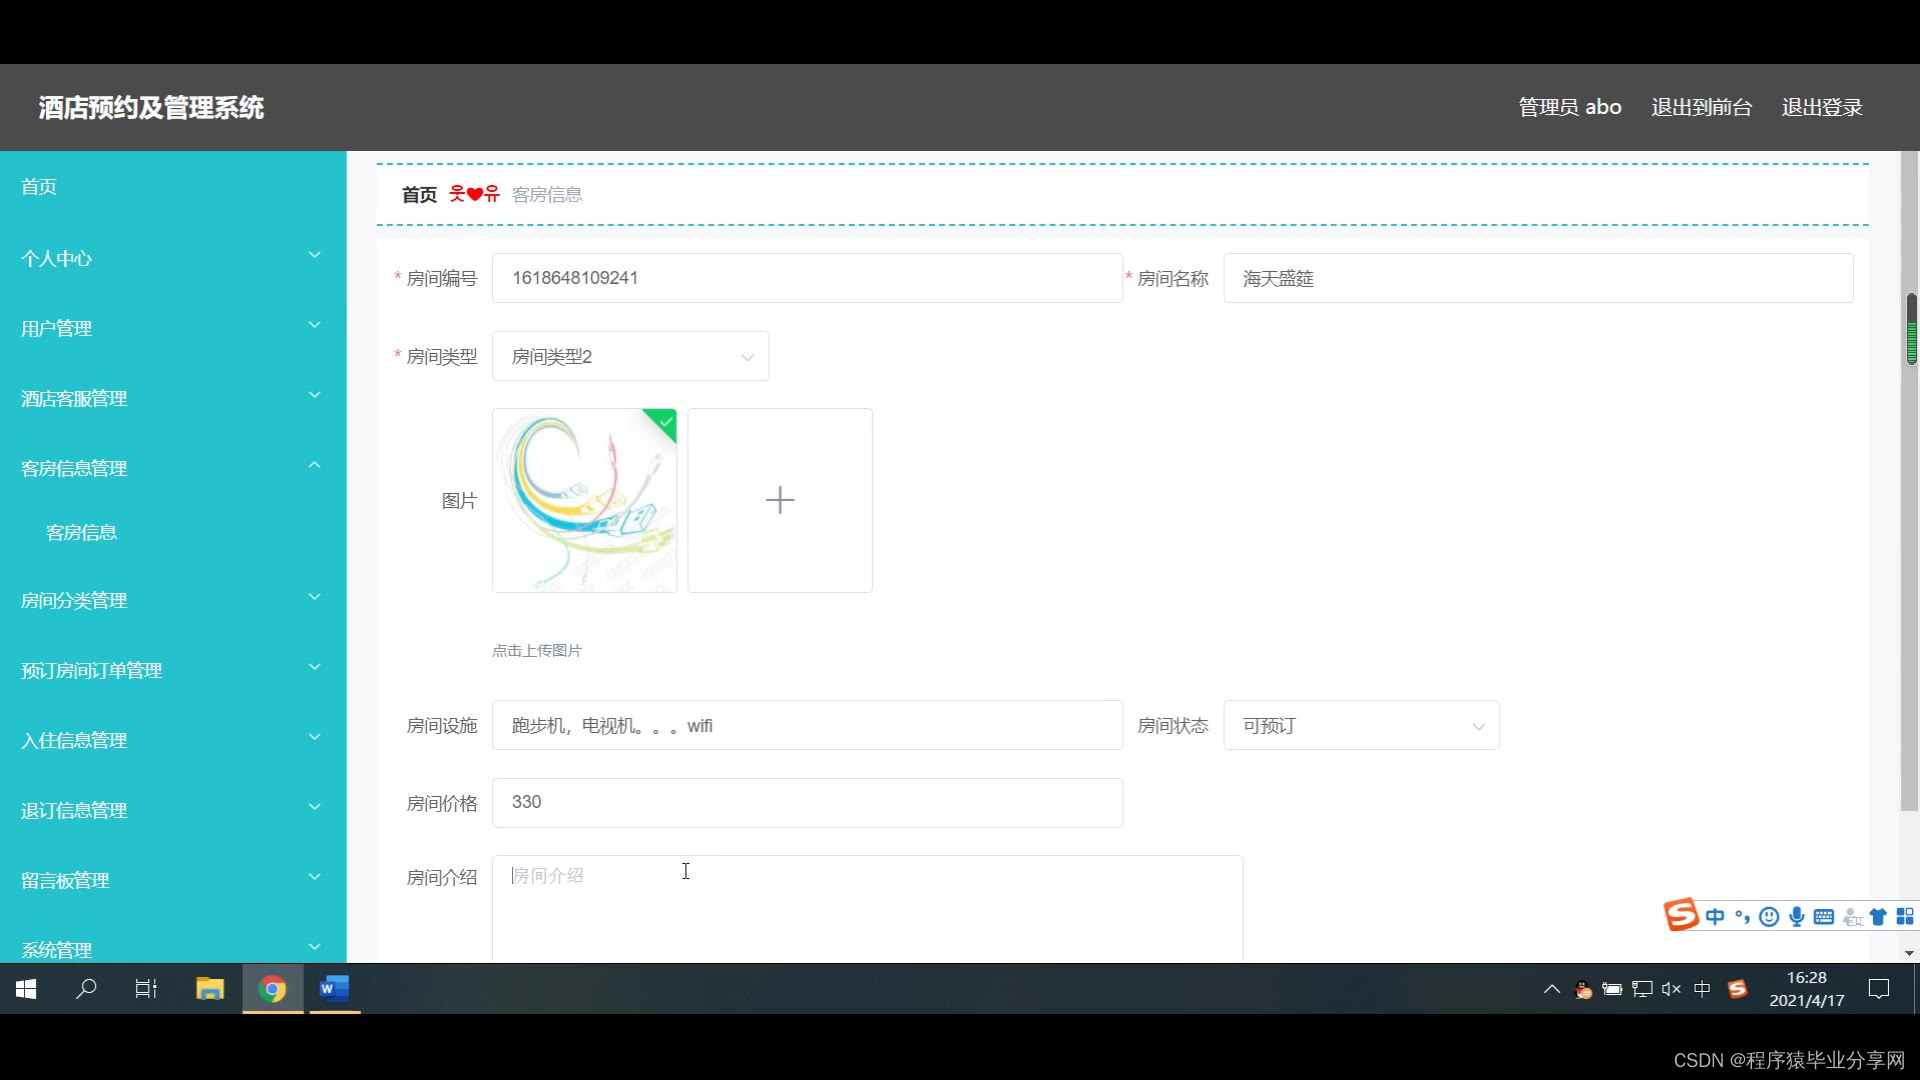
Task: Open the 房间状态 dropdown
Action: [1360, 726]
